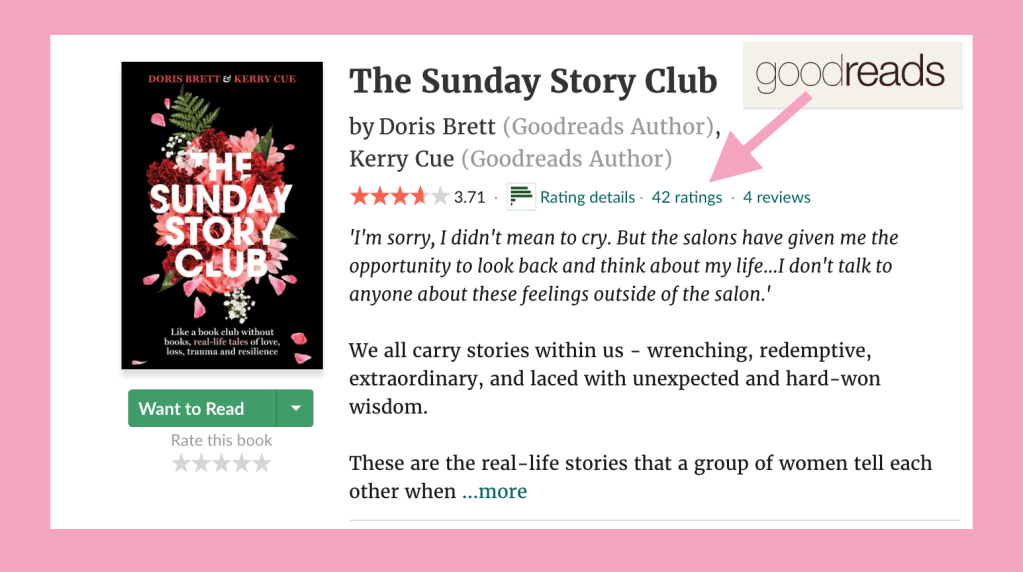Open the Rating details text link
This screenshot has width=1023, height=572.
(587, 197)
